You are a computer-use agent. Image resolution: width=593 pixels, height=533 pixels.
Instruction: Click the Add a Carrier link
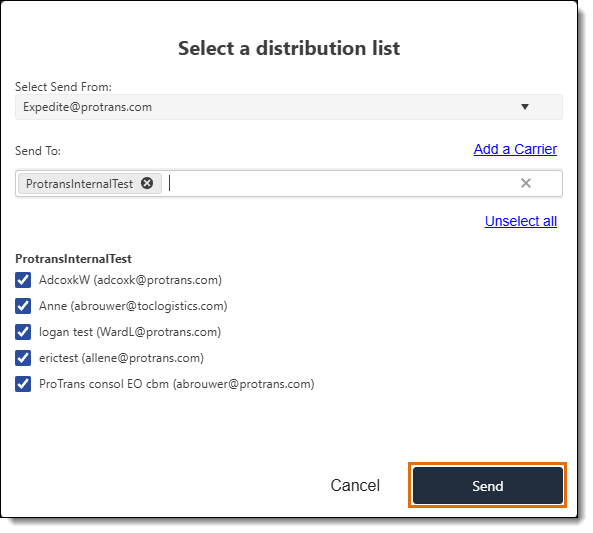point(515,149)
